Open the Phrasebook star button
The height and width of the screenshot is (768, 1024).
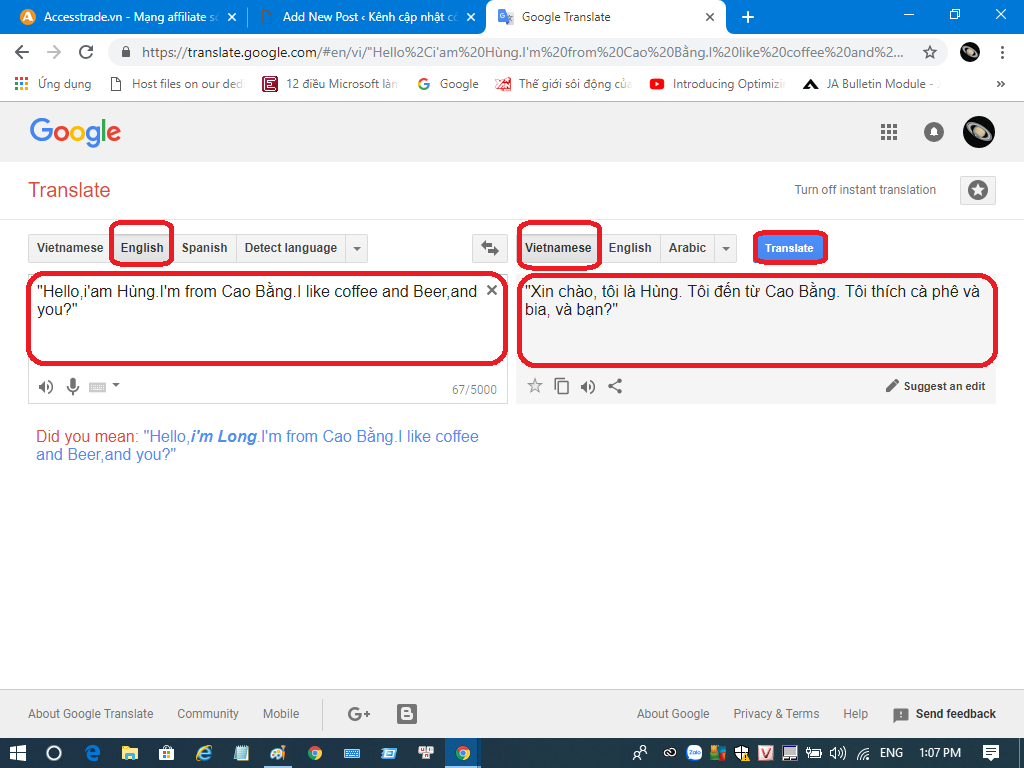point(977,190)
